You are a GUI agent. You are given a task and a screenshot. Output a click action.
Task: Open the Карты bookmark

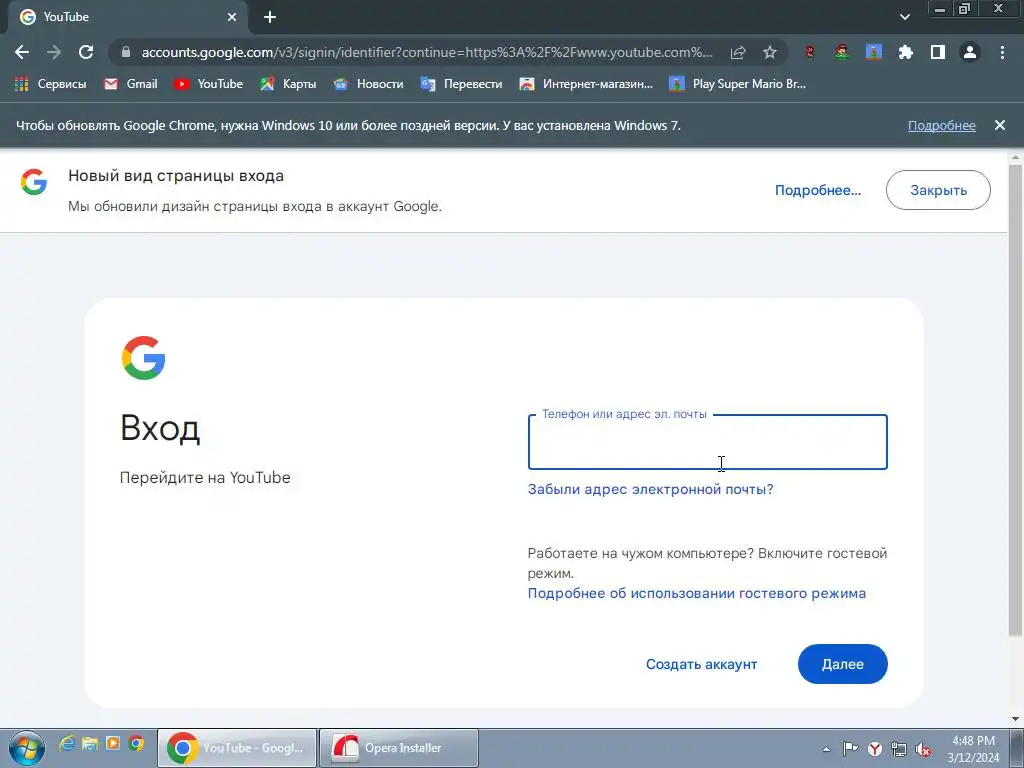[288, 84]
